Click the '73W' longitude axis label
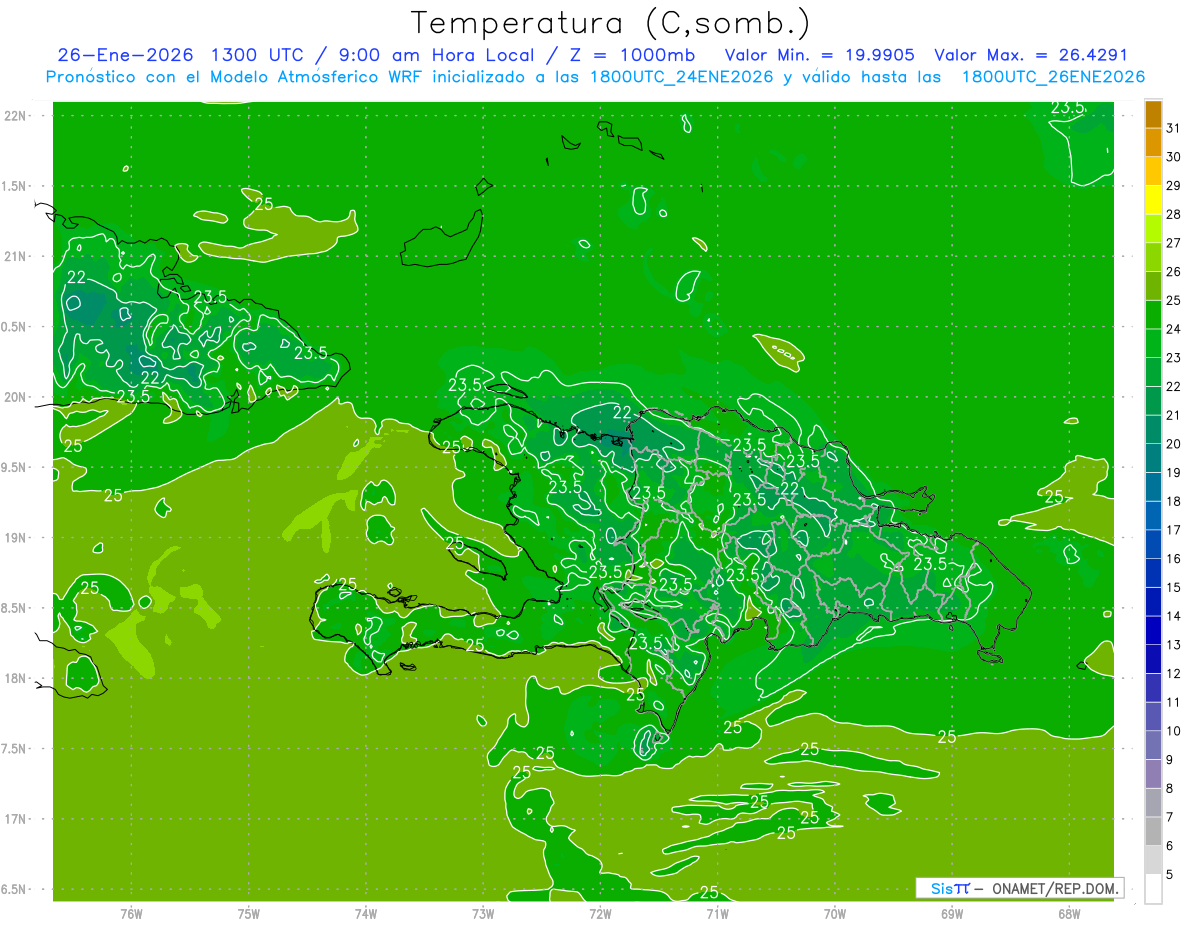The width and height of the screenshot is (1200, 927). pos(483,914)
